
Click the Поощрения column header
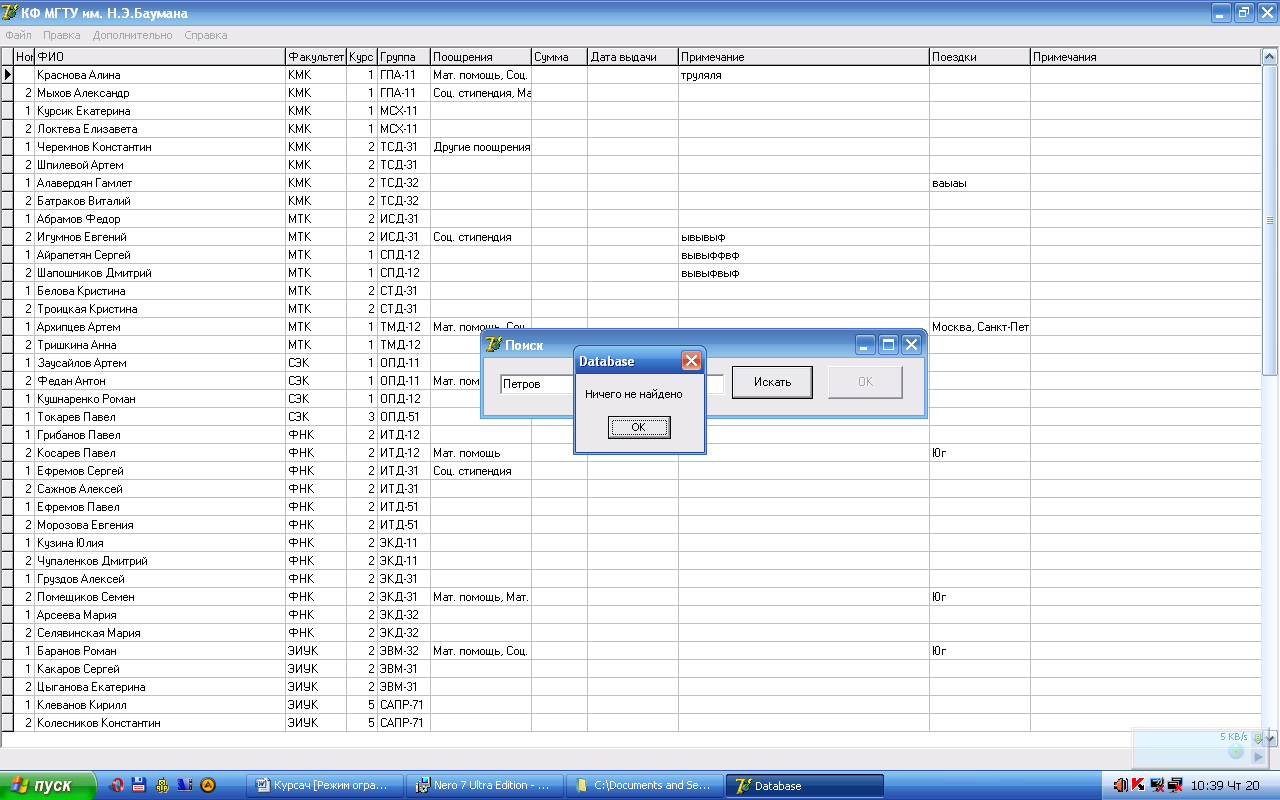point(481,57)
